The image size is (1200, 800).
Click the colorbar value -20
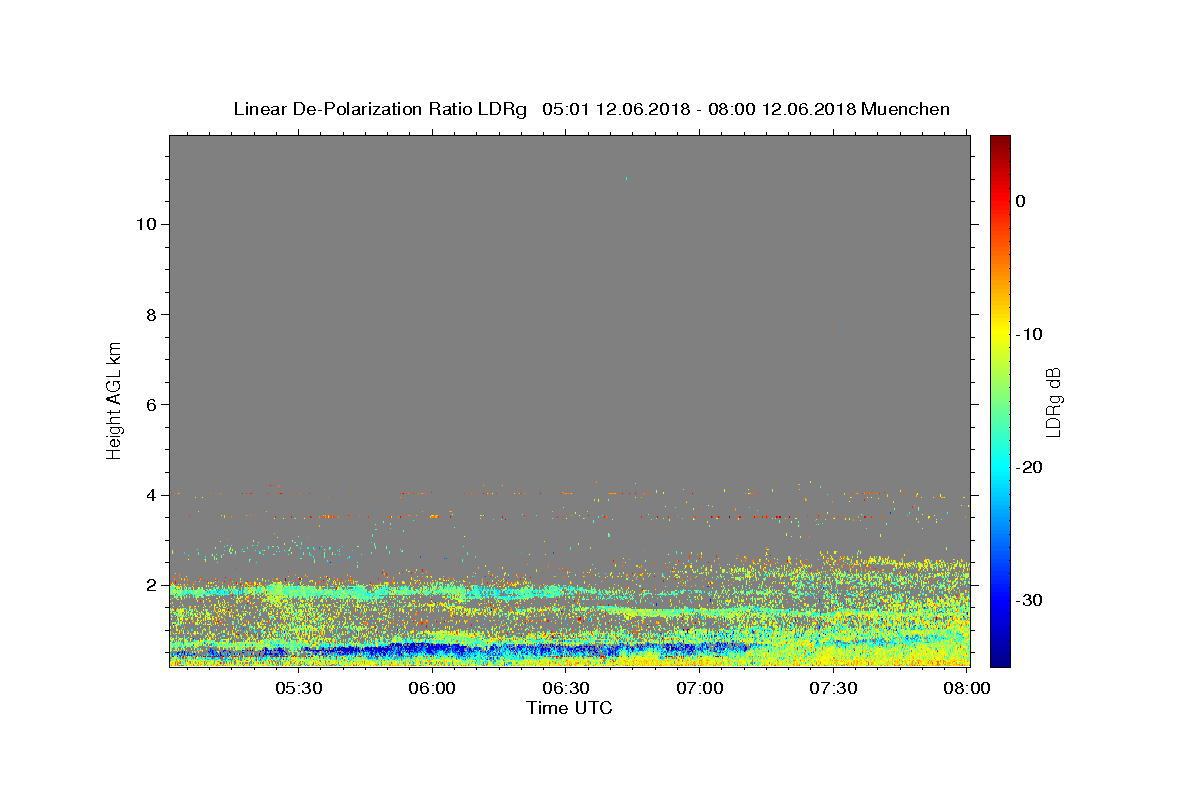1028,467
